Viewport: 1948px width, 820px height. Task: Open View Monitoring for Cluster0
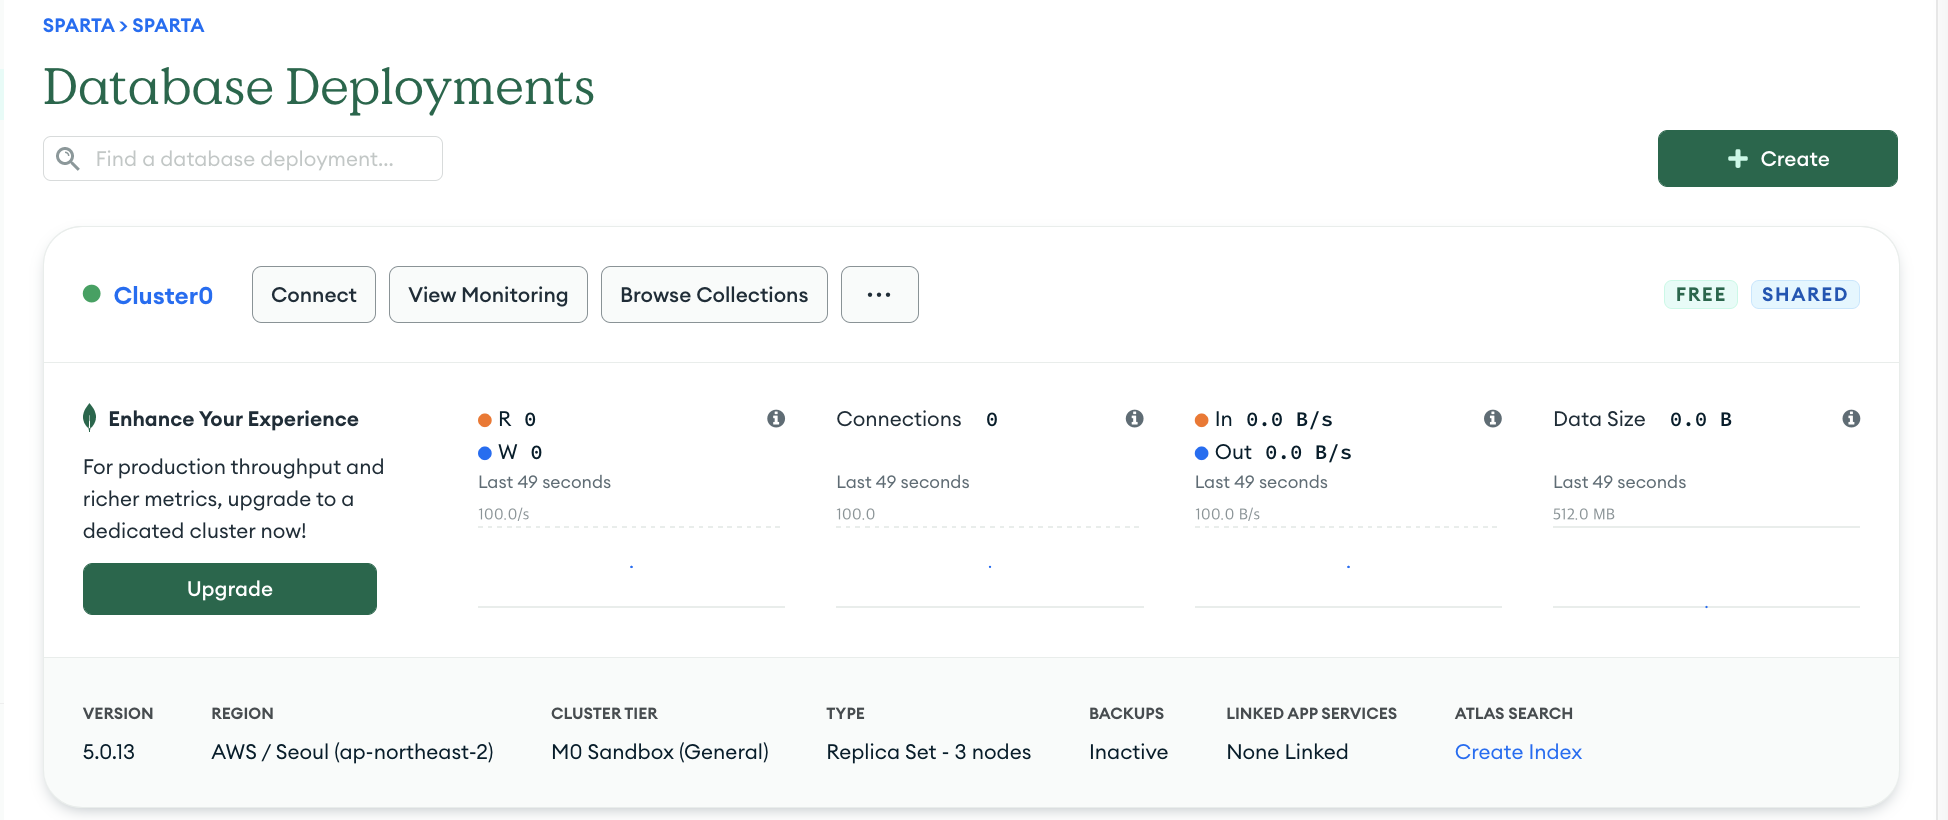coord(488,294)
